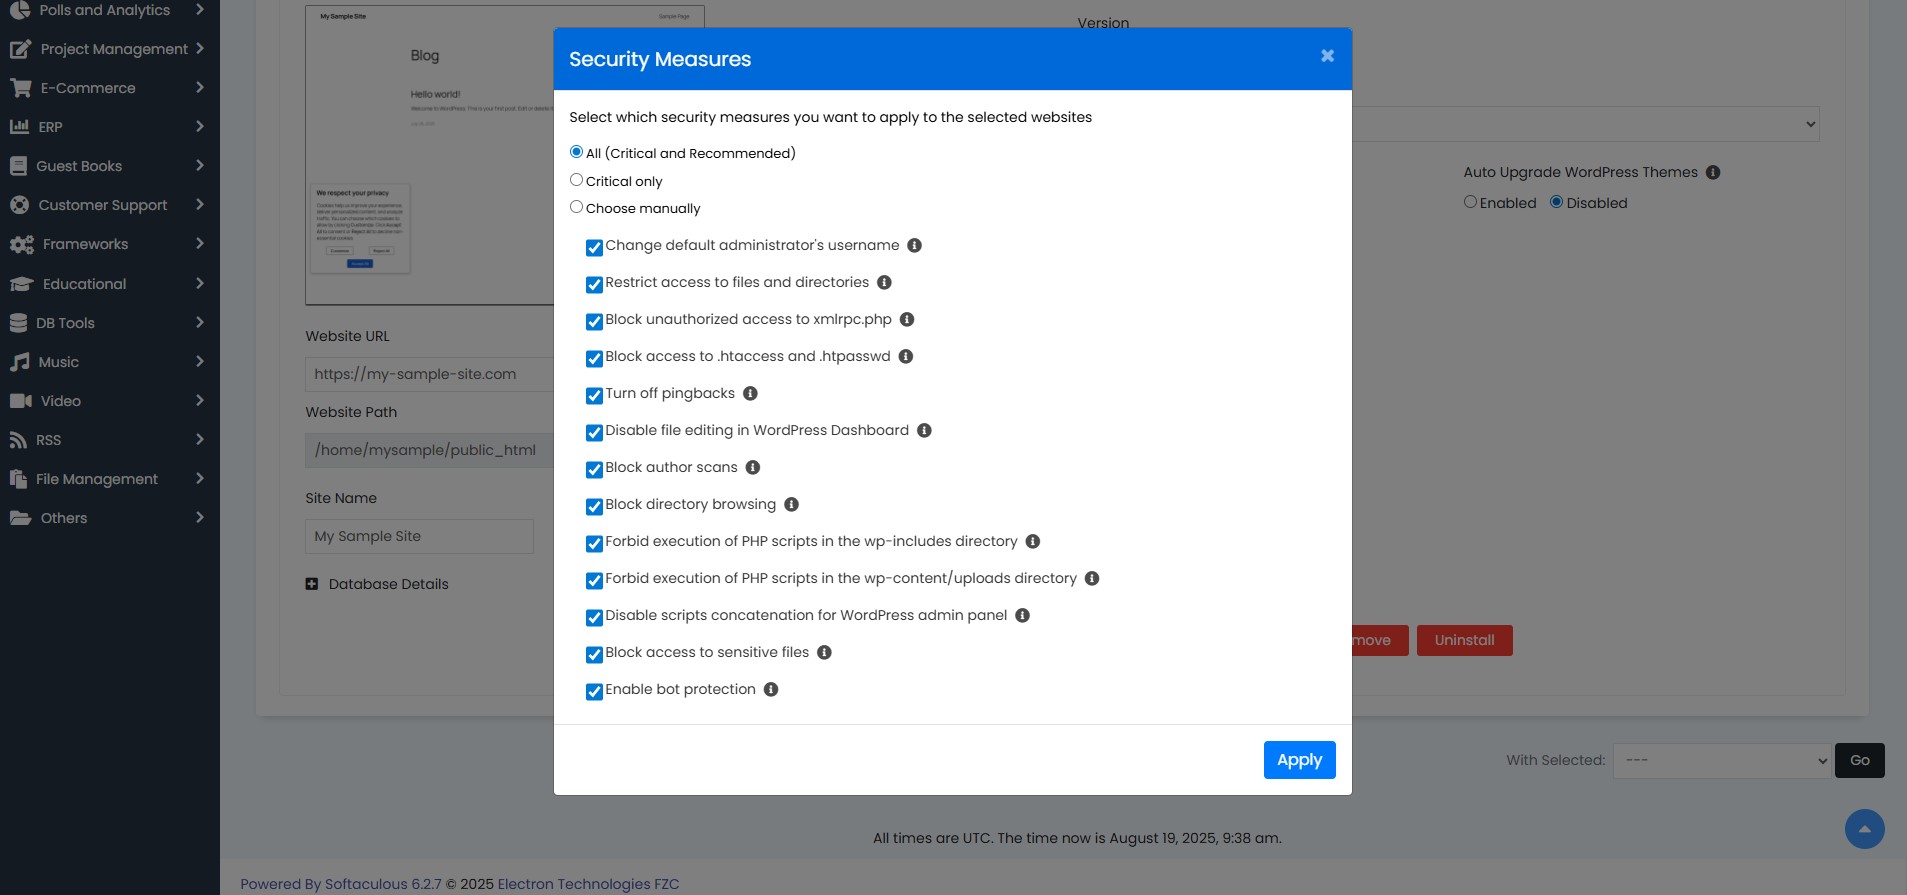Expand Polls and Analytics chevron in sidebar
This screenshot has width=1907, height=895.
pyautogui.click(x=200, y=9)
